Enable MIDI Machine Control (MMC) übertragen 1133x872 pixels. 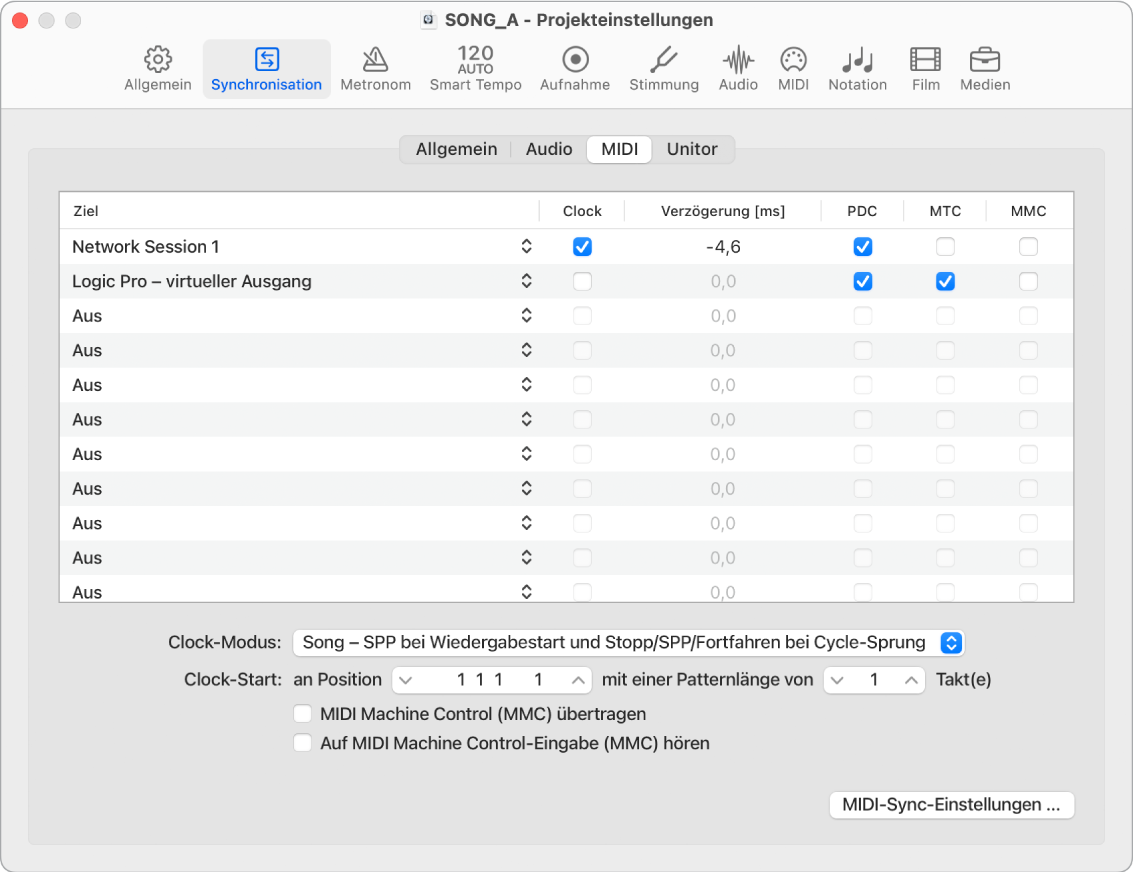302,714
